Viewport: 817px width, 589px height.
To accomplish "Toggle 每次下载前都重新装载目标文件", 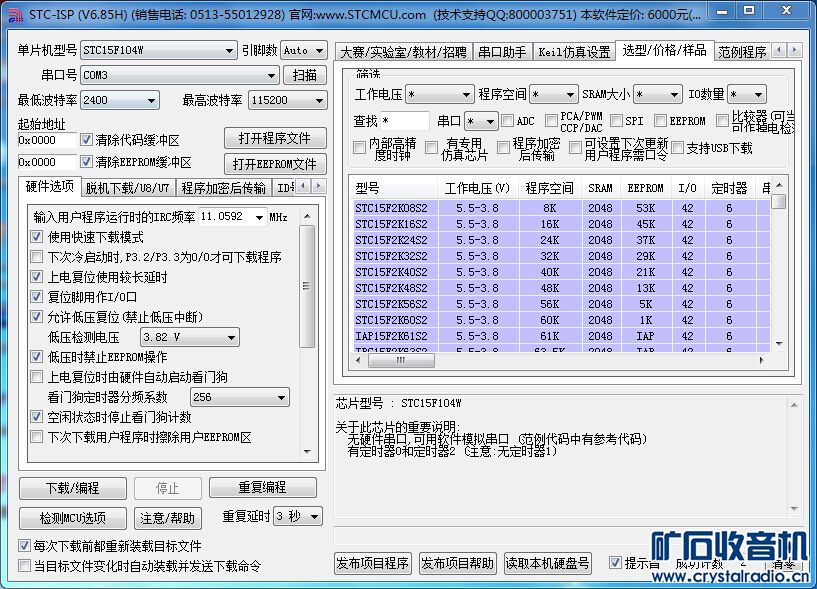I will pos(24,546).
